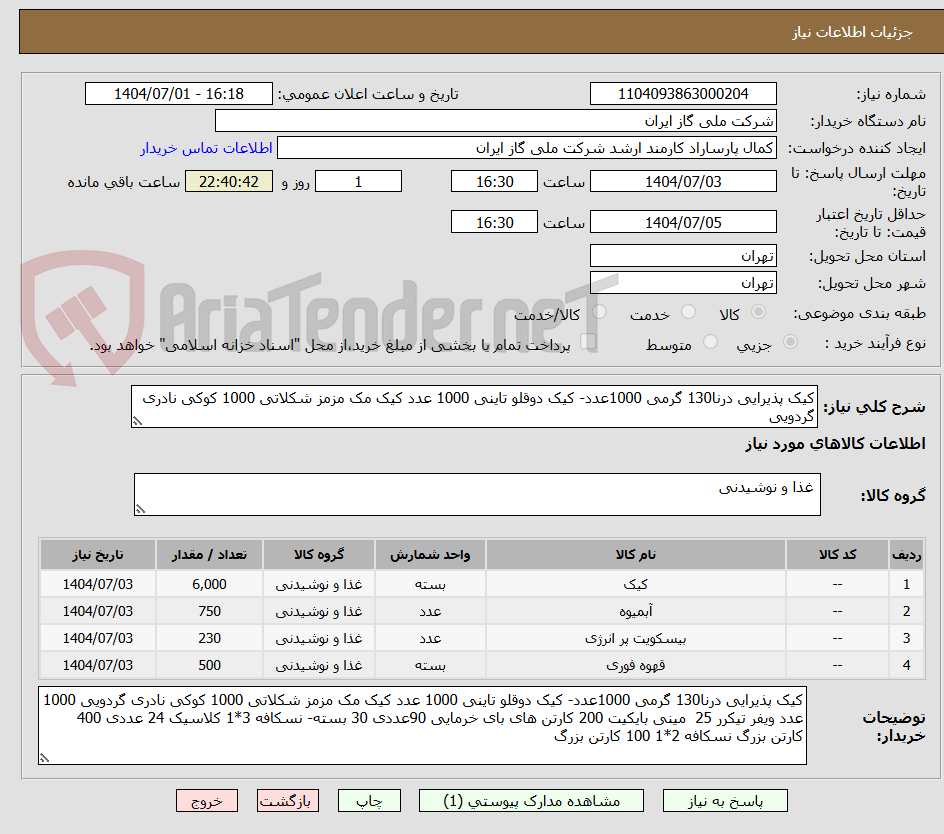Select the کالا radio option

[x=759, y=311]
